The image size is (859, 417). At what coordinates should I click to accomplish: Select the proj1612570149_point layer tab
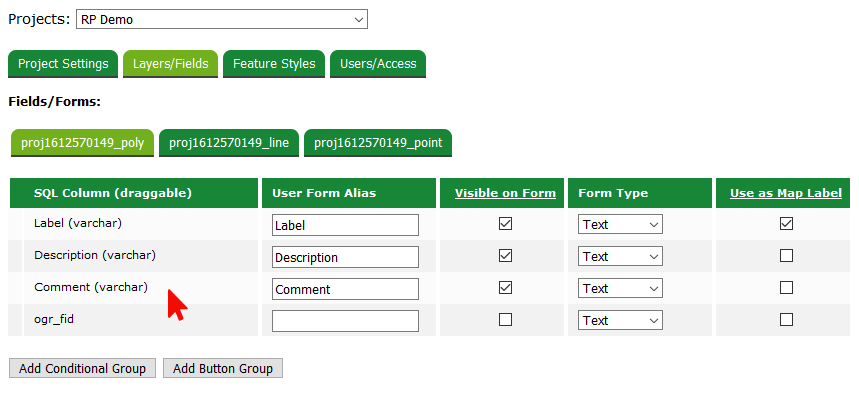[378, 143]
